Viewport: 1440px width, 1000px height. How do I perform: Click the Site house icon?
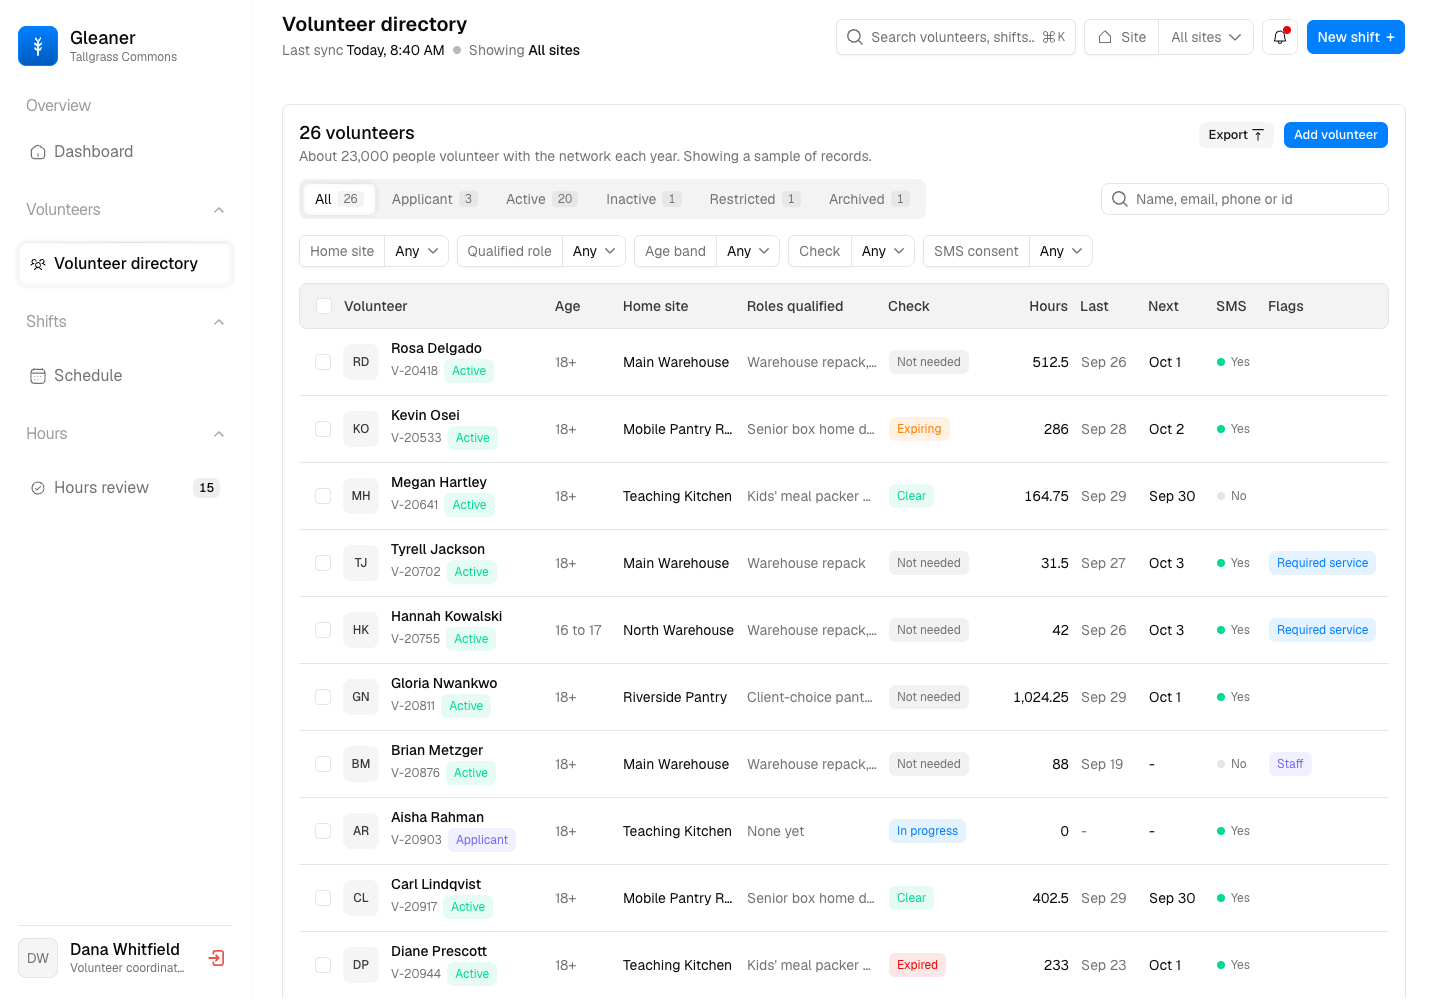click(x=1105, y=37)
